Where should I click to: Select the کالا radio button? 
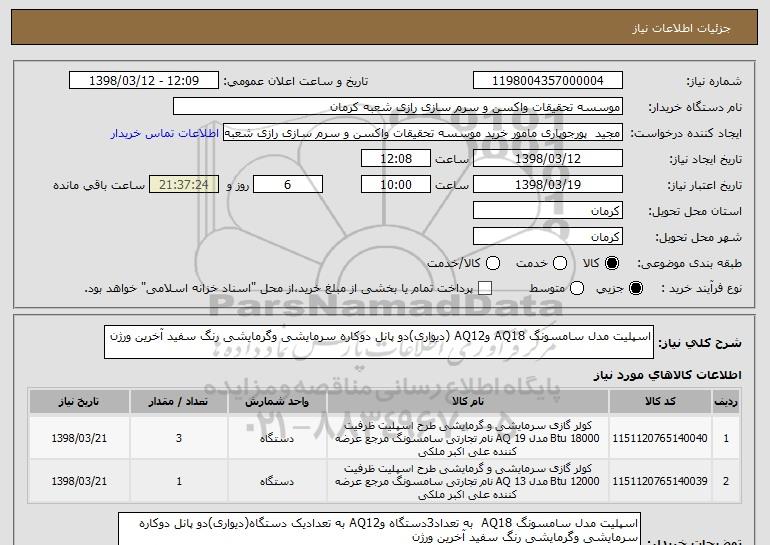[x=612, y=264]
